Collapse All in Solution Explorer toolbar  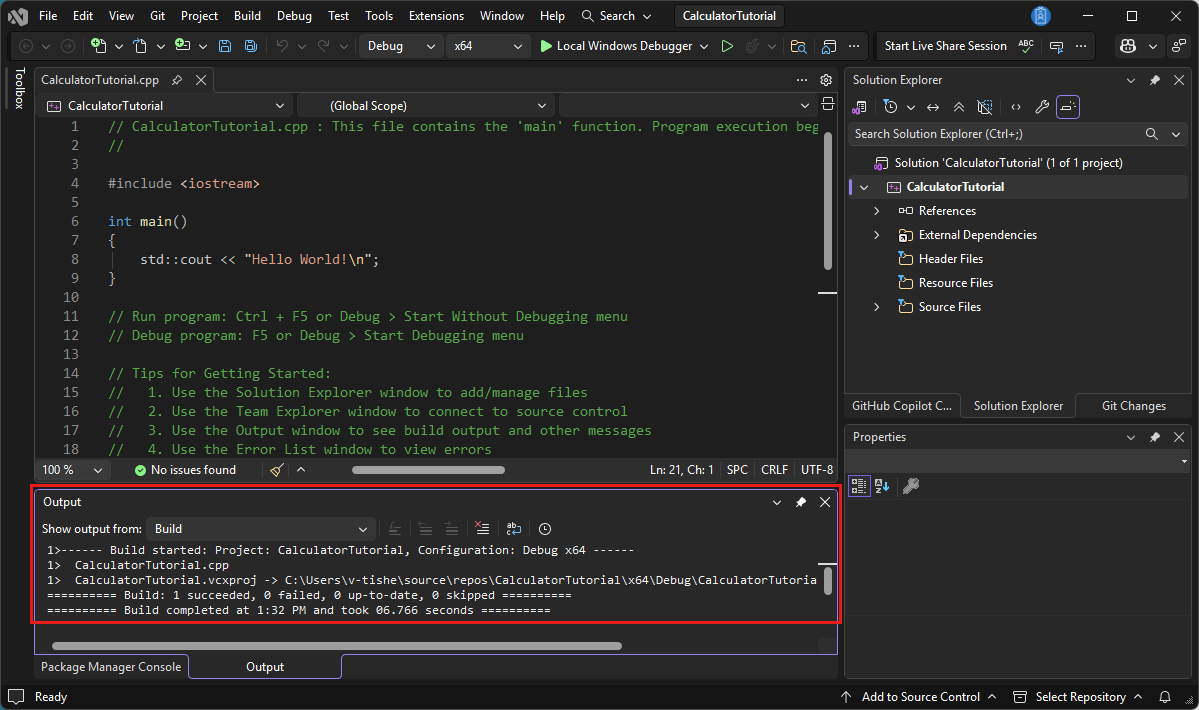(959, 107)
